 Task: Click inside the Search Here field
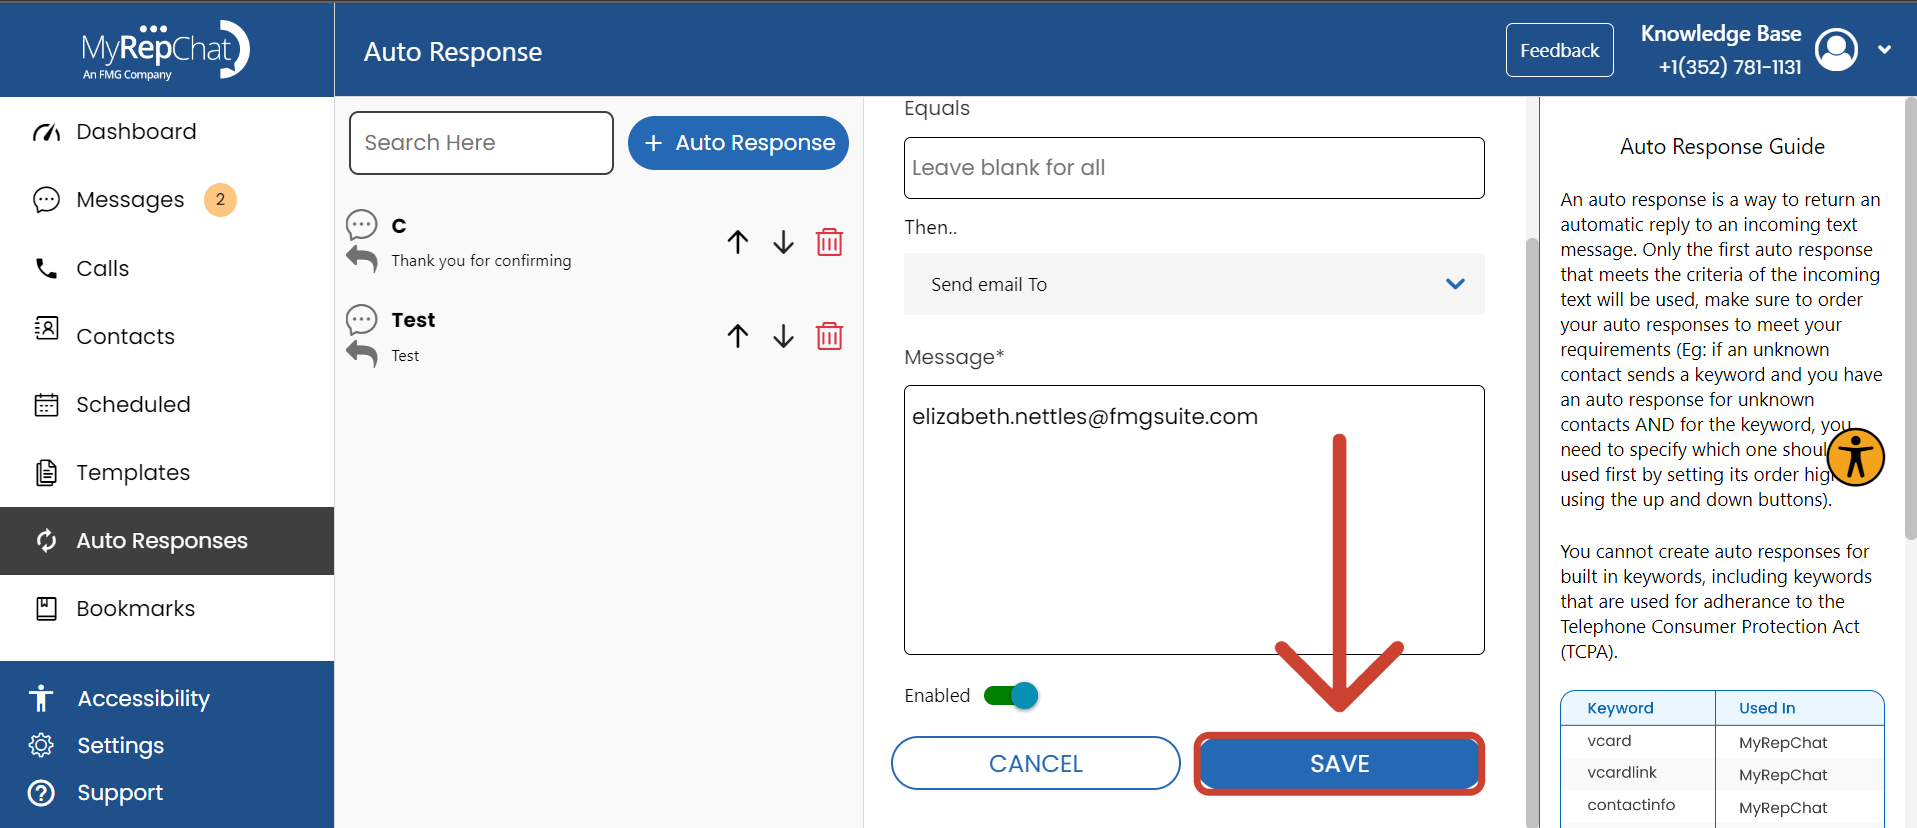(480, 142)
